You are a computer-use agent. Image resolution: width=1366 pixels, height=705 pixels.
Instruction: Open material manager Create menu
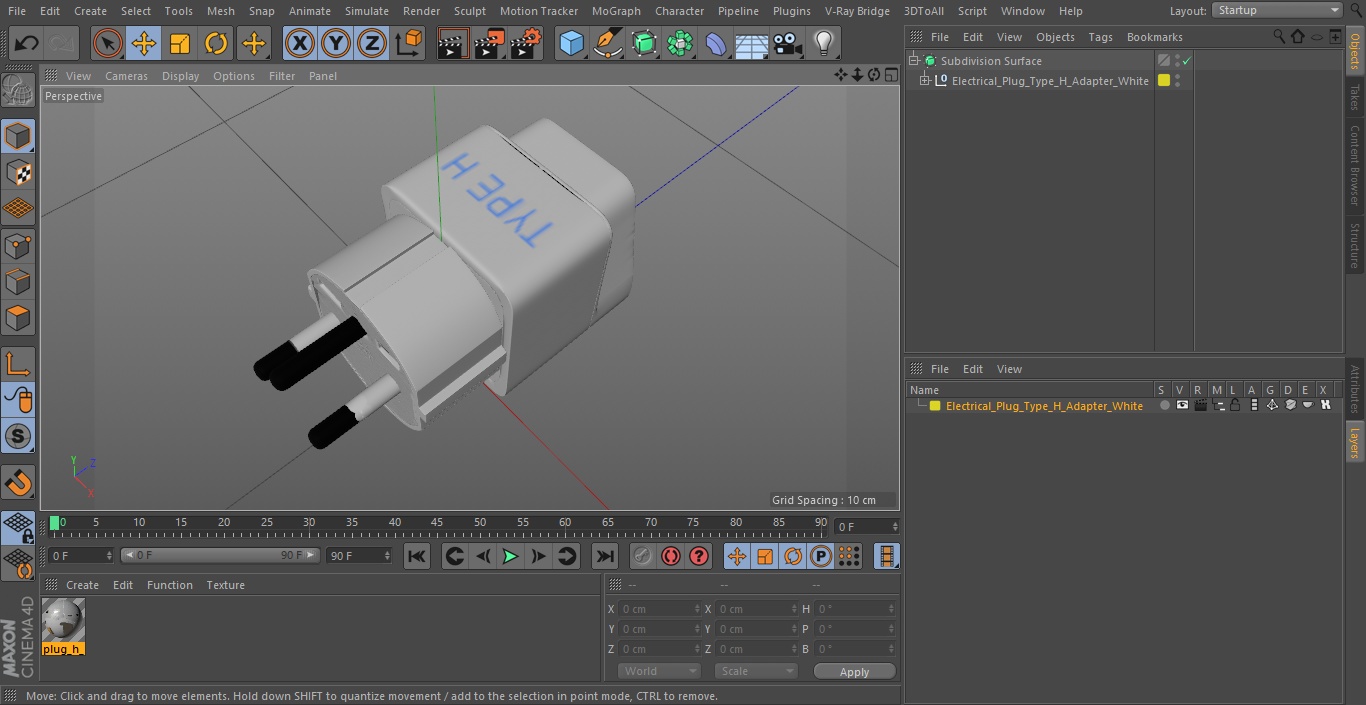(x=82, y=585)
